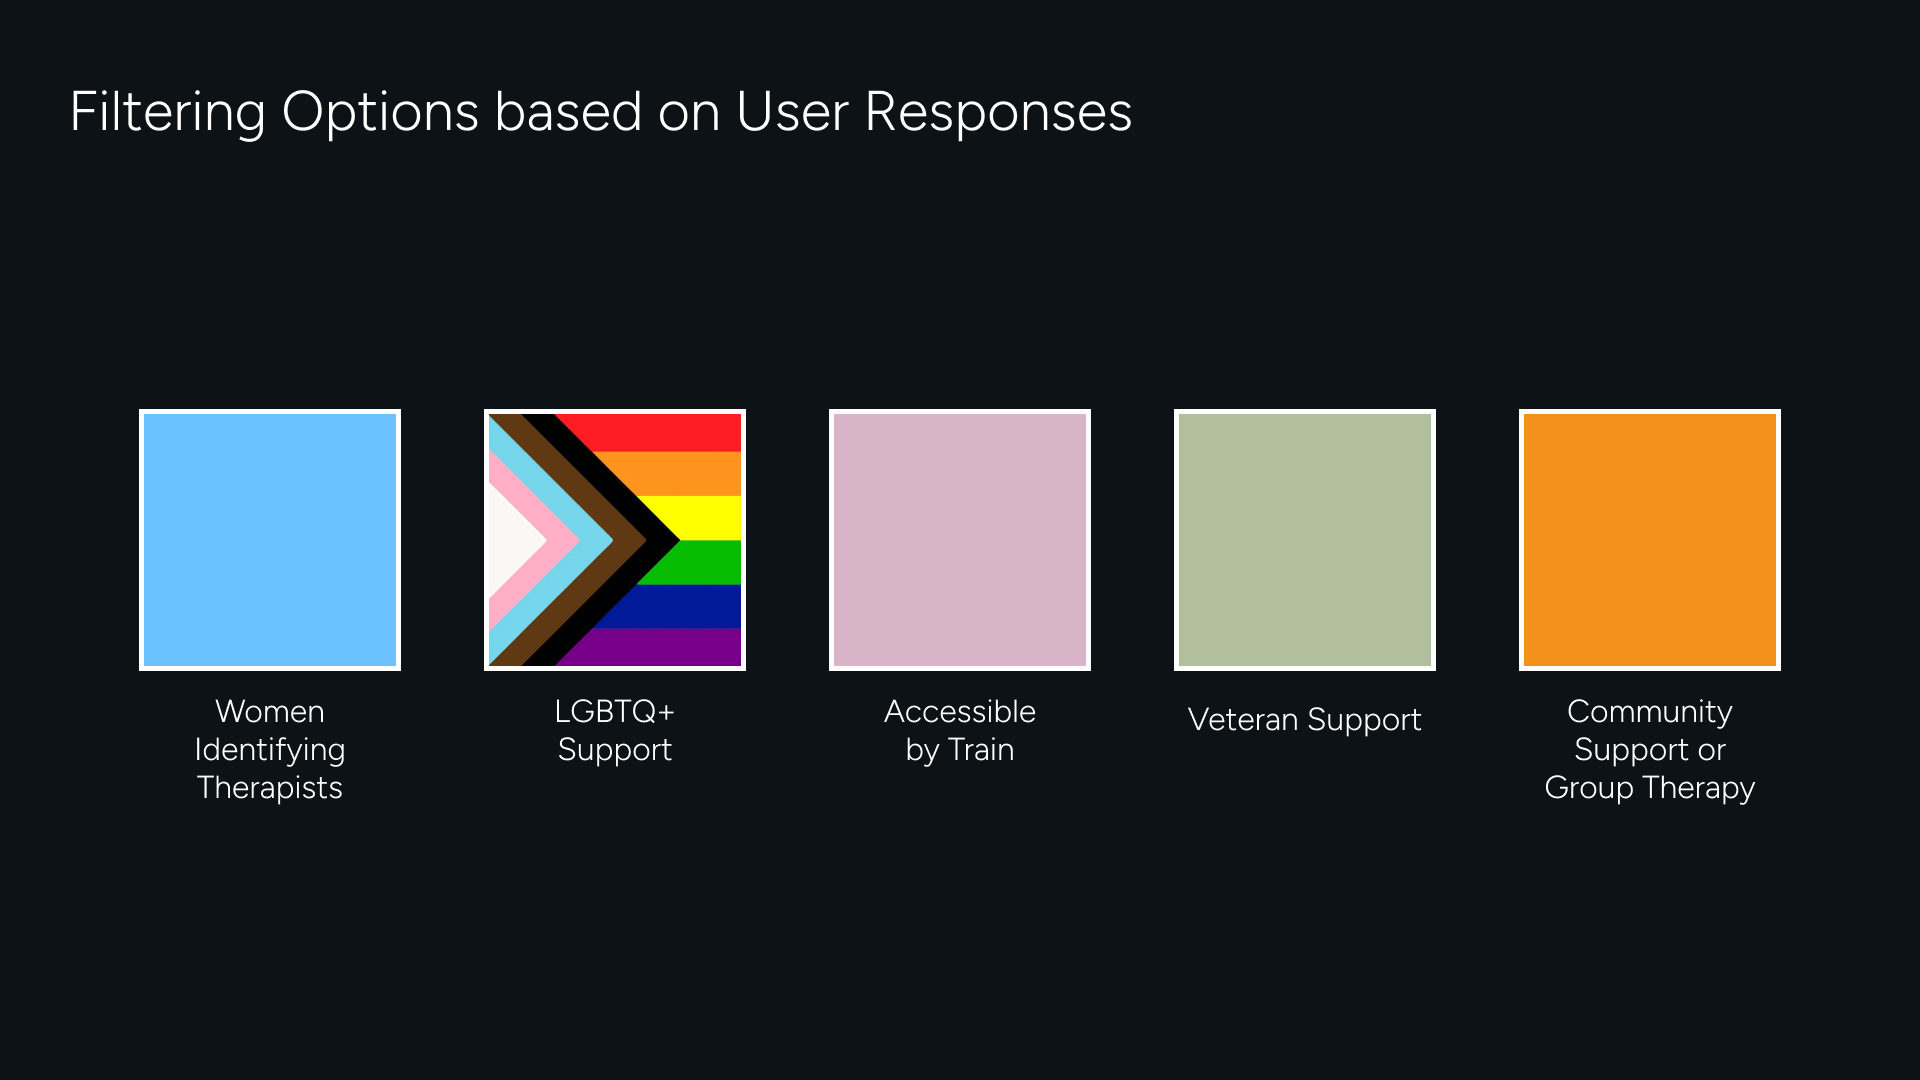1920x1080 pixels.
Task: Select 'Community Support or Group Therapy' label
Action: pyautogui.click(x=1650, y=749)
